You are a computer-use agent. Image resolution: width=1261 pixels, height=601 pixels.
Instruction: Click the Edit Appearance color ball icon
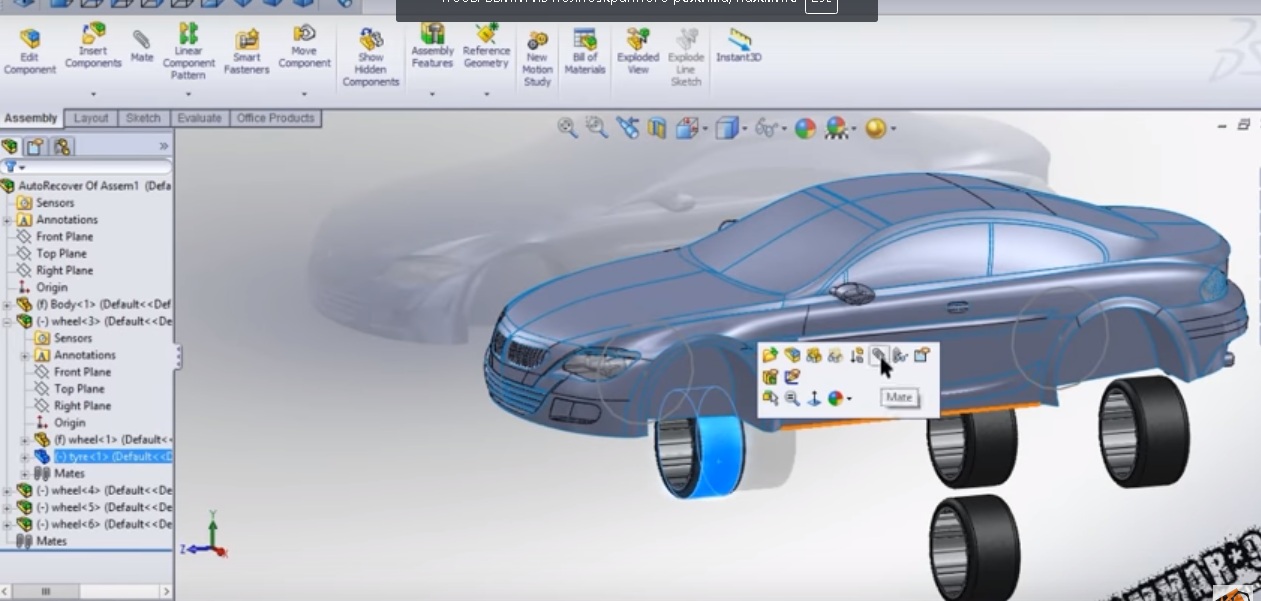(x=805, y=128)
